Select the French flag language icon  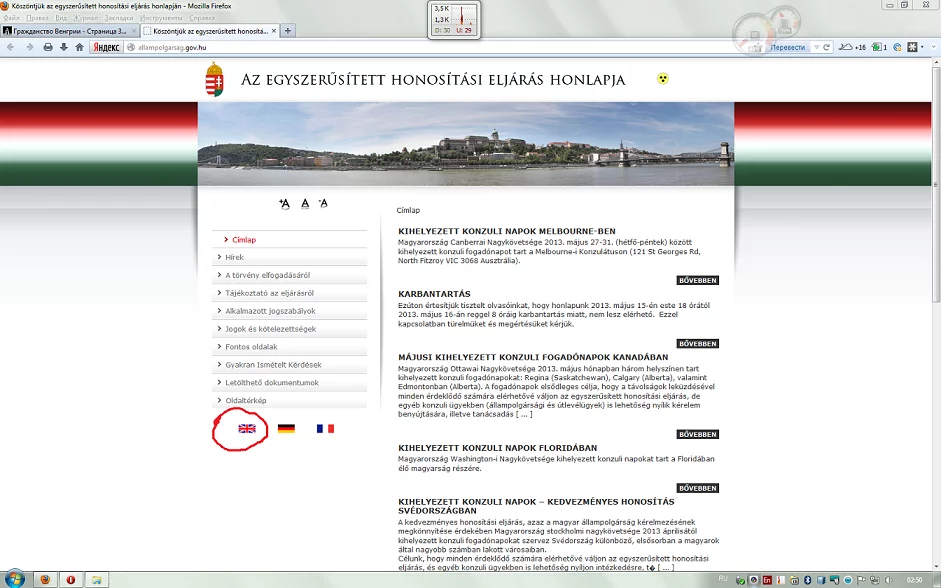point(325,429)
